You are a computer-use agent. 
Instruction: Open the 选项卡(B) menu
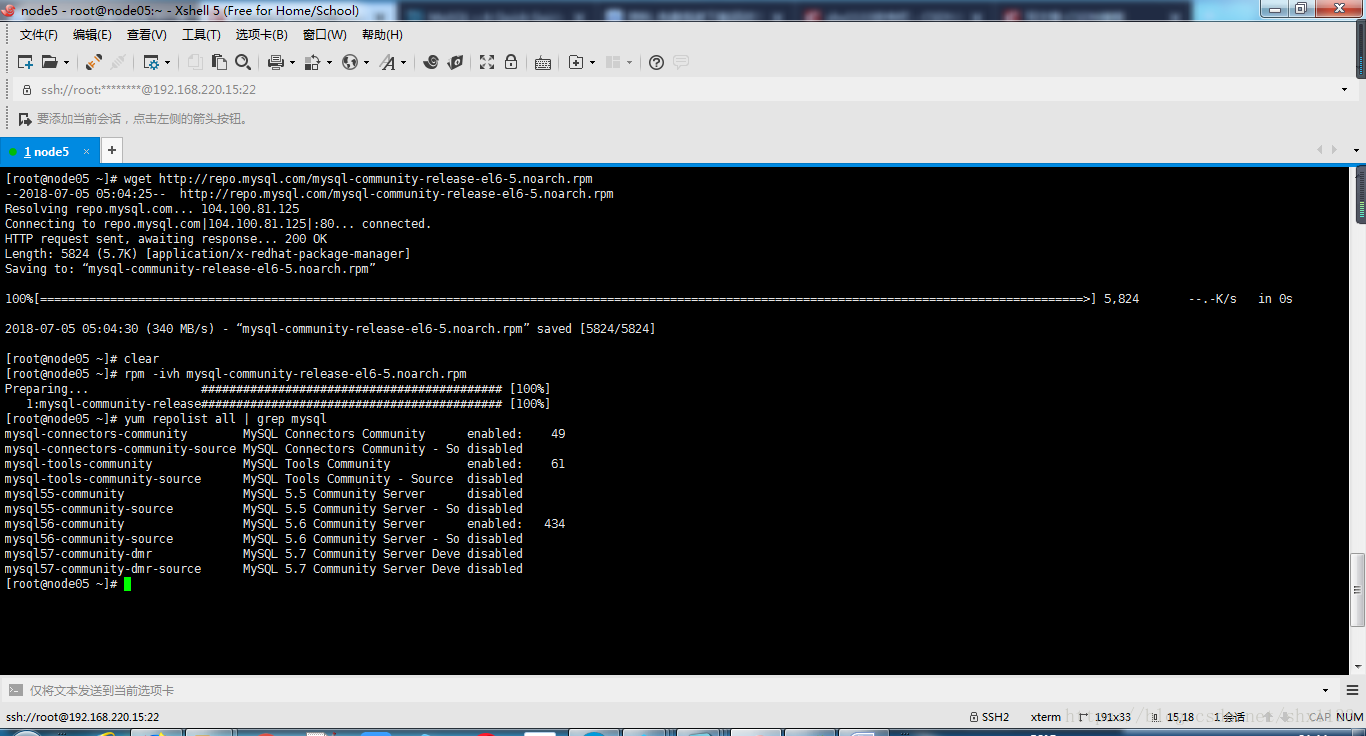pyautogui.click(x=262, y=35)
